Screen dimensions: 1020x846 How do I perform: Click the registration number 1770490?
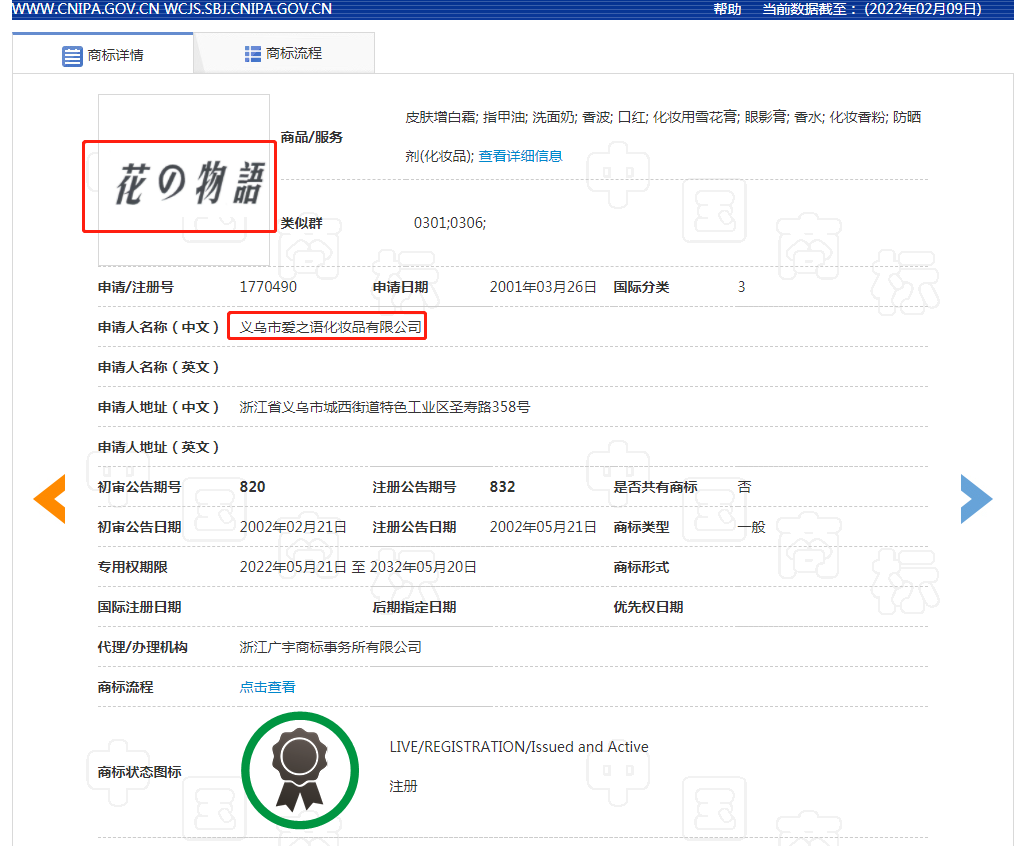tap(268, 287)
